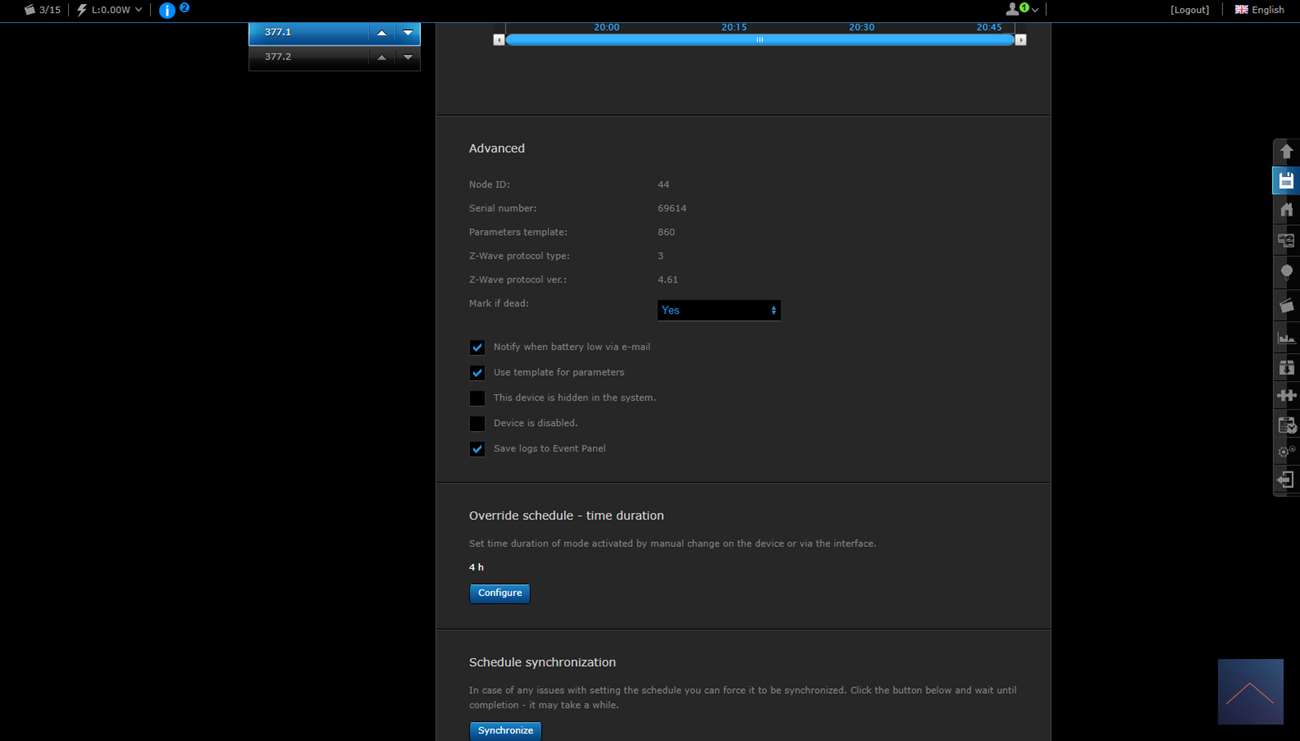The width and height of the screenshot is (1300, 741).
Task: Click the scroll-to-top arrow icon in sidebar
Action: click(1286, 151)
